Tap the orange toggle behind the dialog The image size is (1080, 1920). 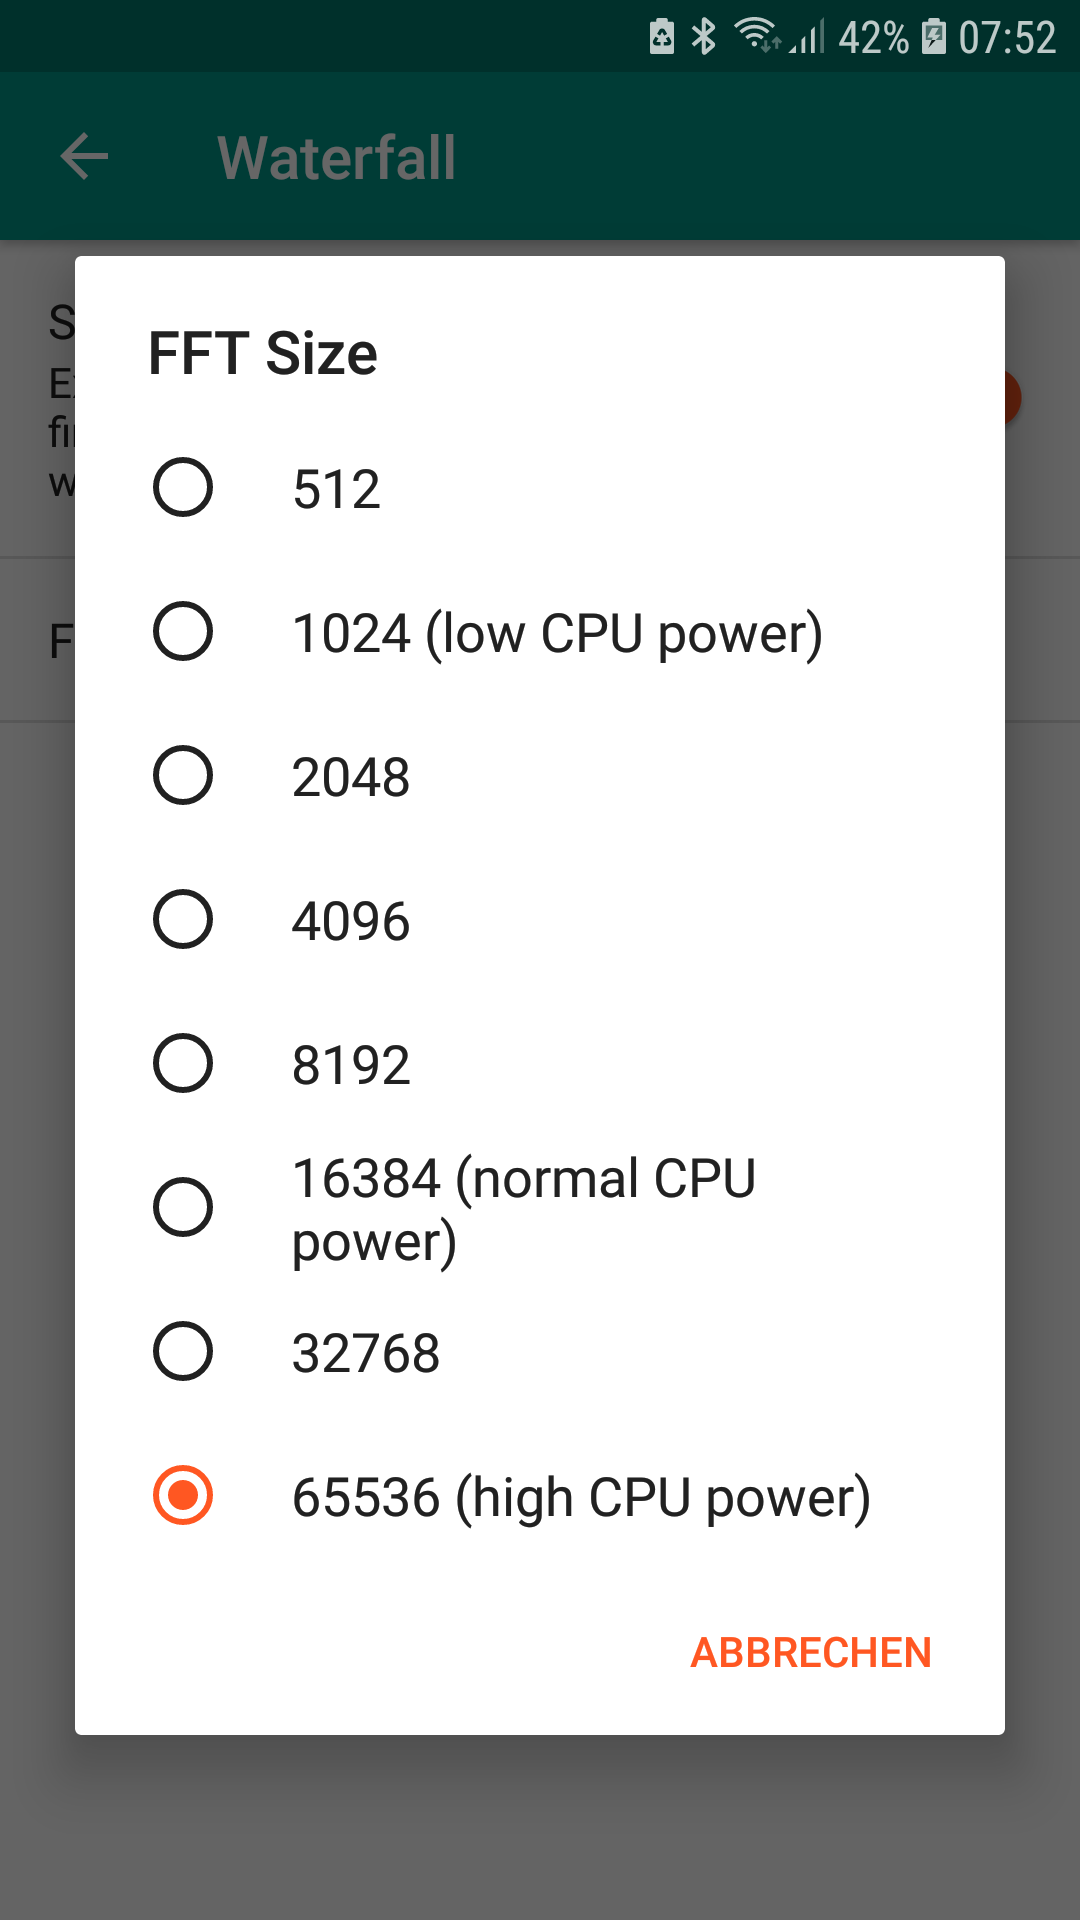tap(1011, 398)
